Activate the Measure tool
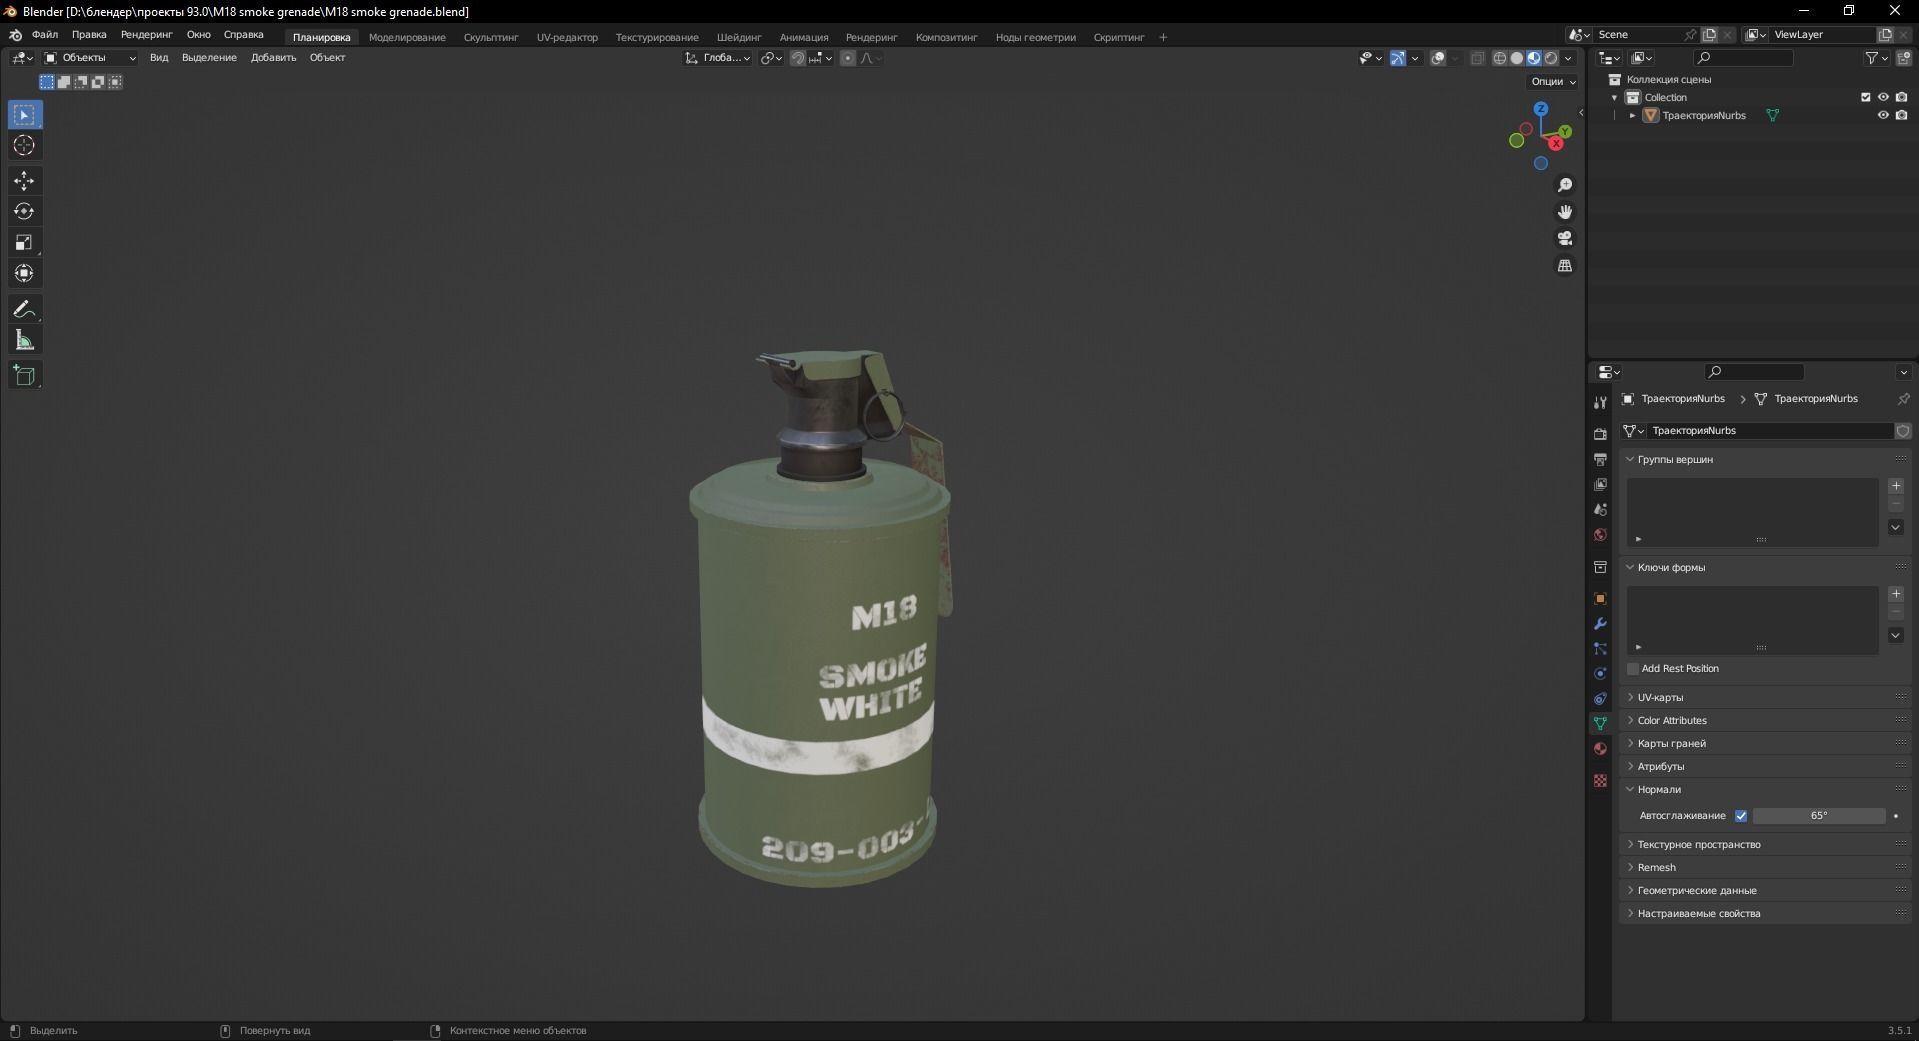This screenshot has height=1041, width=1919. (23, 340)
